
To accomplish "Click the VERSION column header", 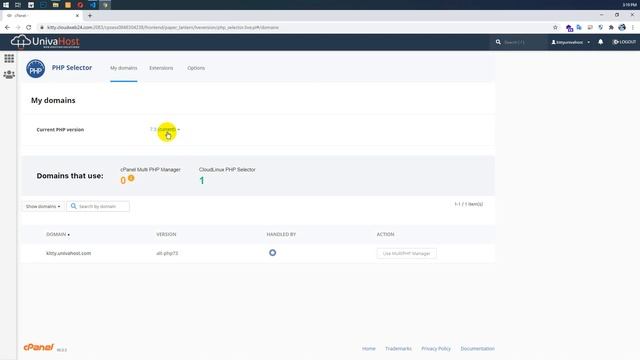I will (166, 234).
